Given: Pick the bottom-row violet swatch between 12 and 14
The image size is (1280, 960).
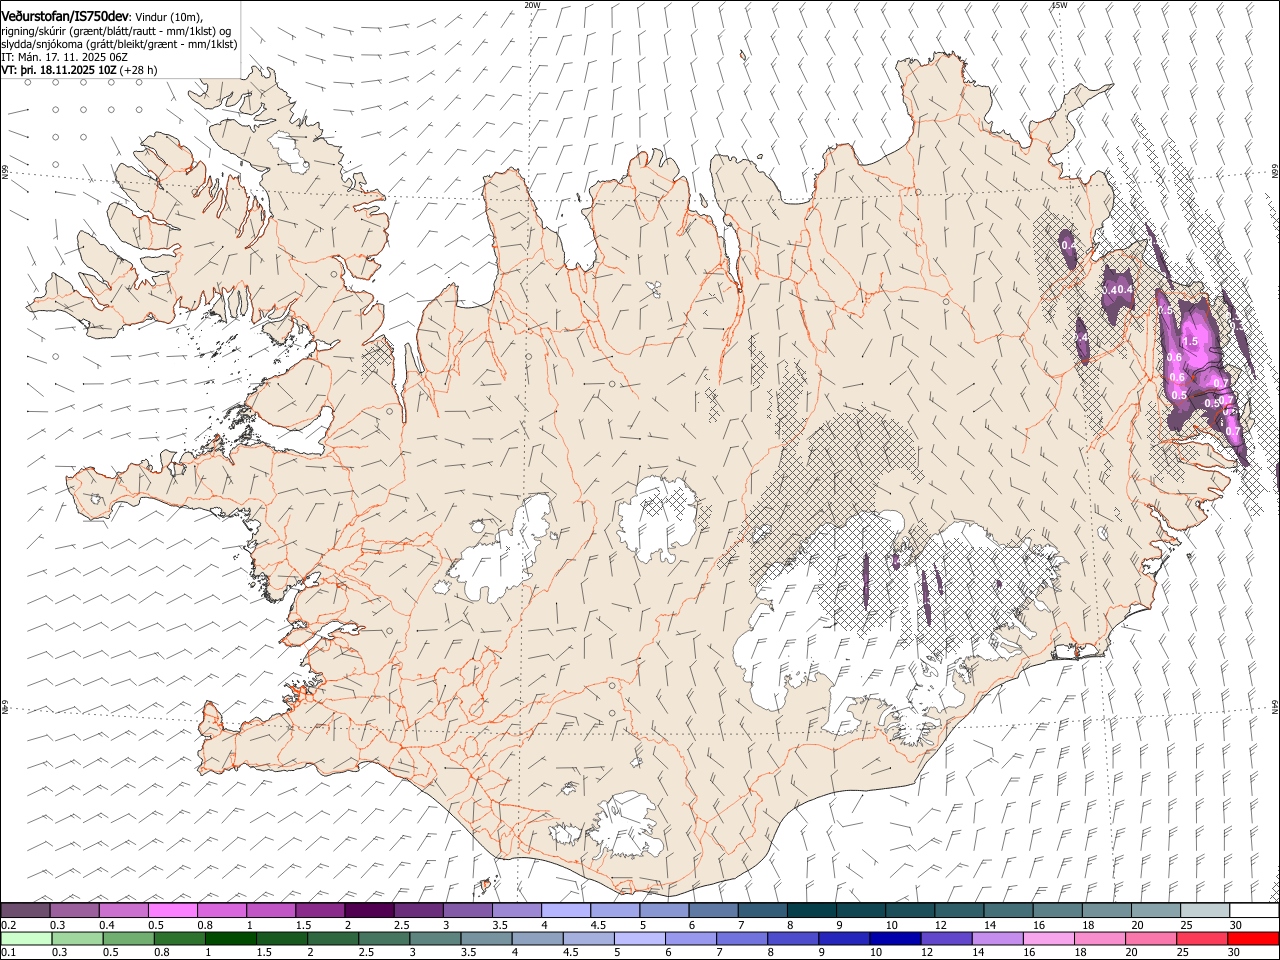Looking at the screenshot, I should 946,938.
